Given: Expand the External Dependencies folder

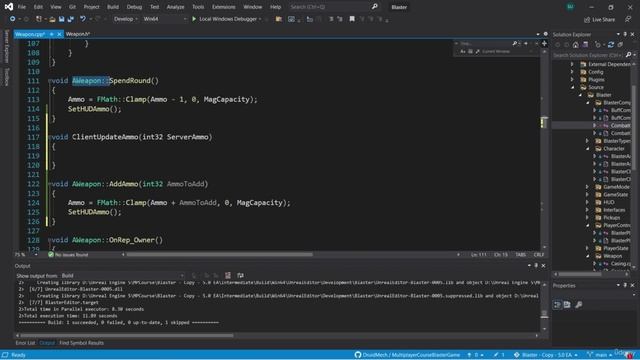Looking at the screenshot, I should point(572,64).
